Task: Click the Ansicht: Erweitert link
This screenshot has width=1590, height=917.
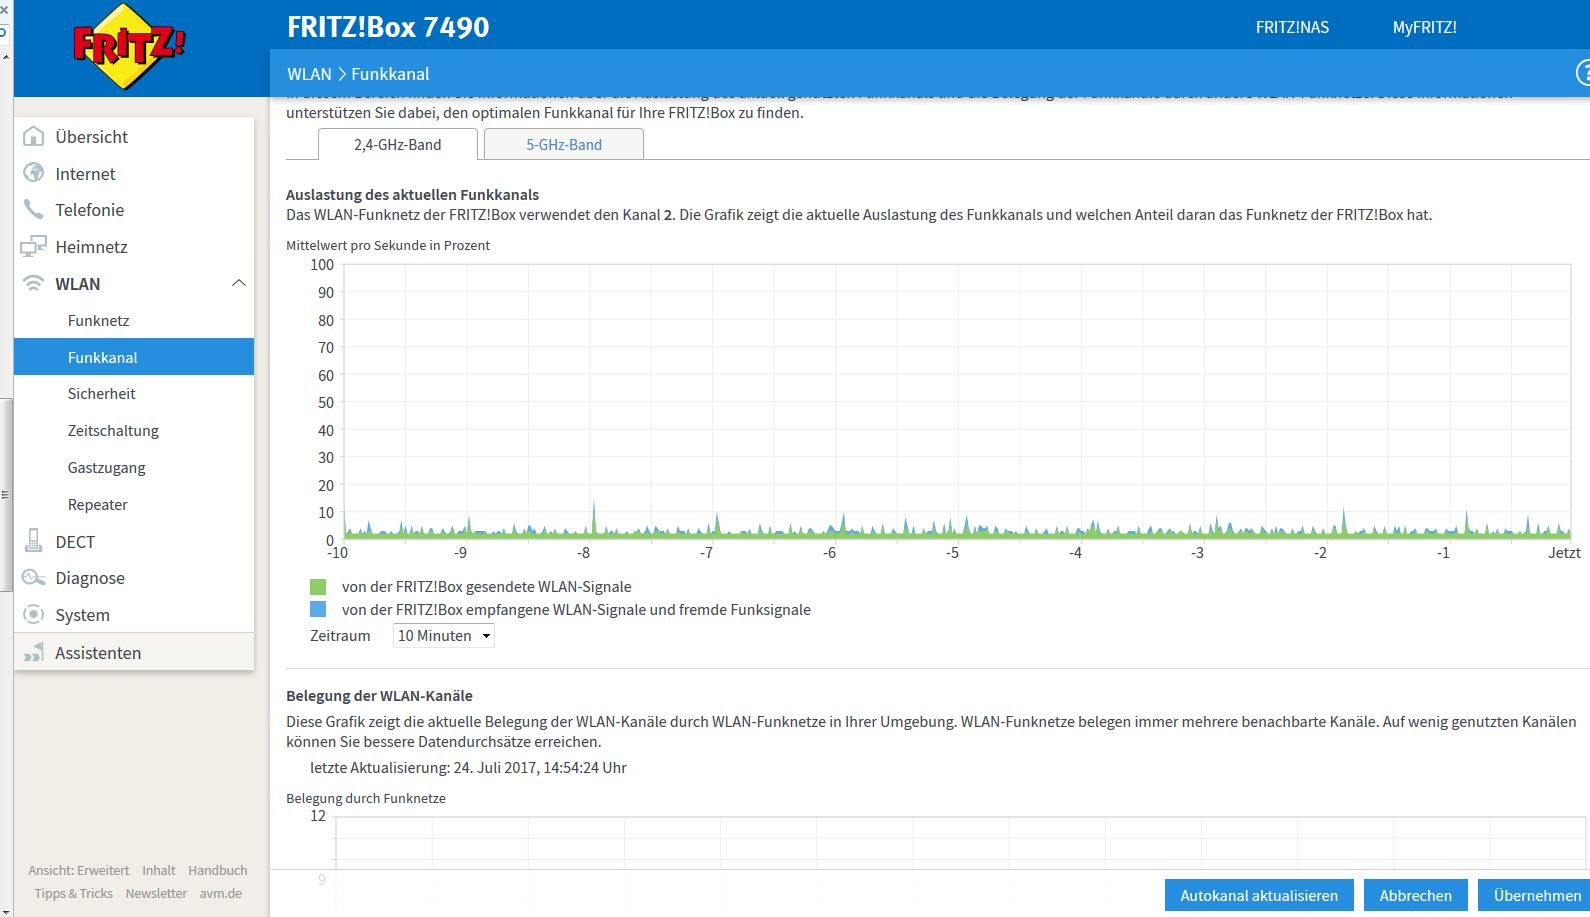Action: click(x=79, y=870)
